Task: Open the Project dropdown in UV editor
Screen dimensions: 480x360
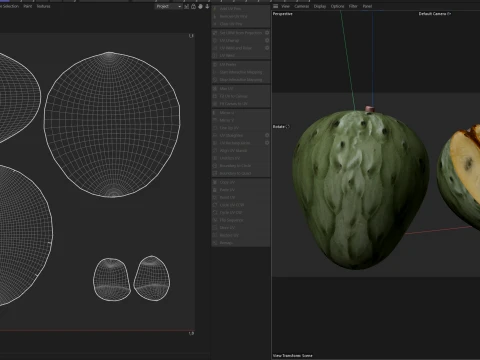Action: [x=168, y=6]
